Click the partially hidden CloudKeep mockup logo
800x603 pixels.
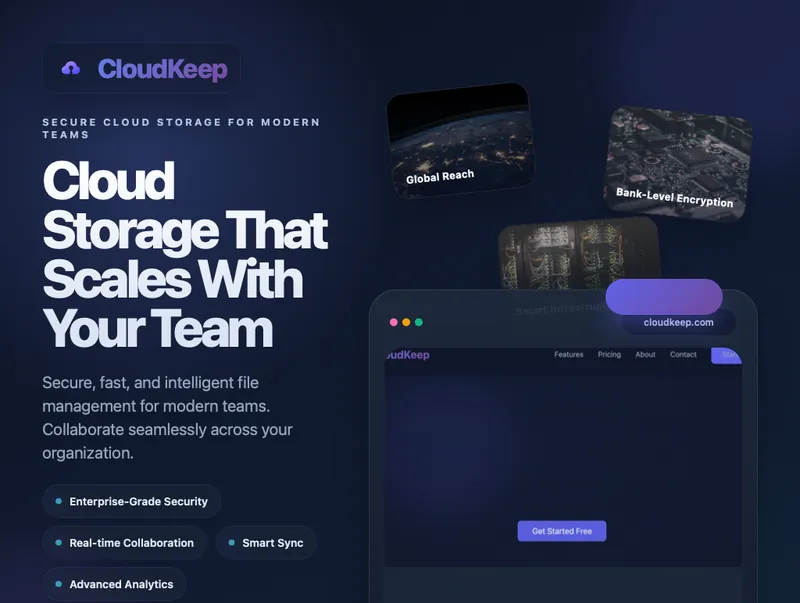tap(407, 355)
